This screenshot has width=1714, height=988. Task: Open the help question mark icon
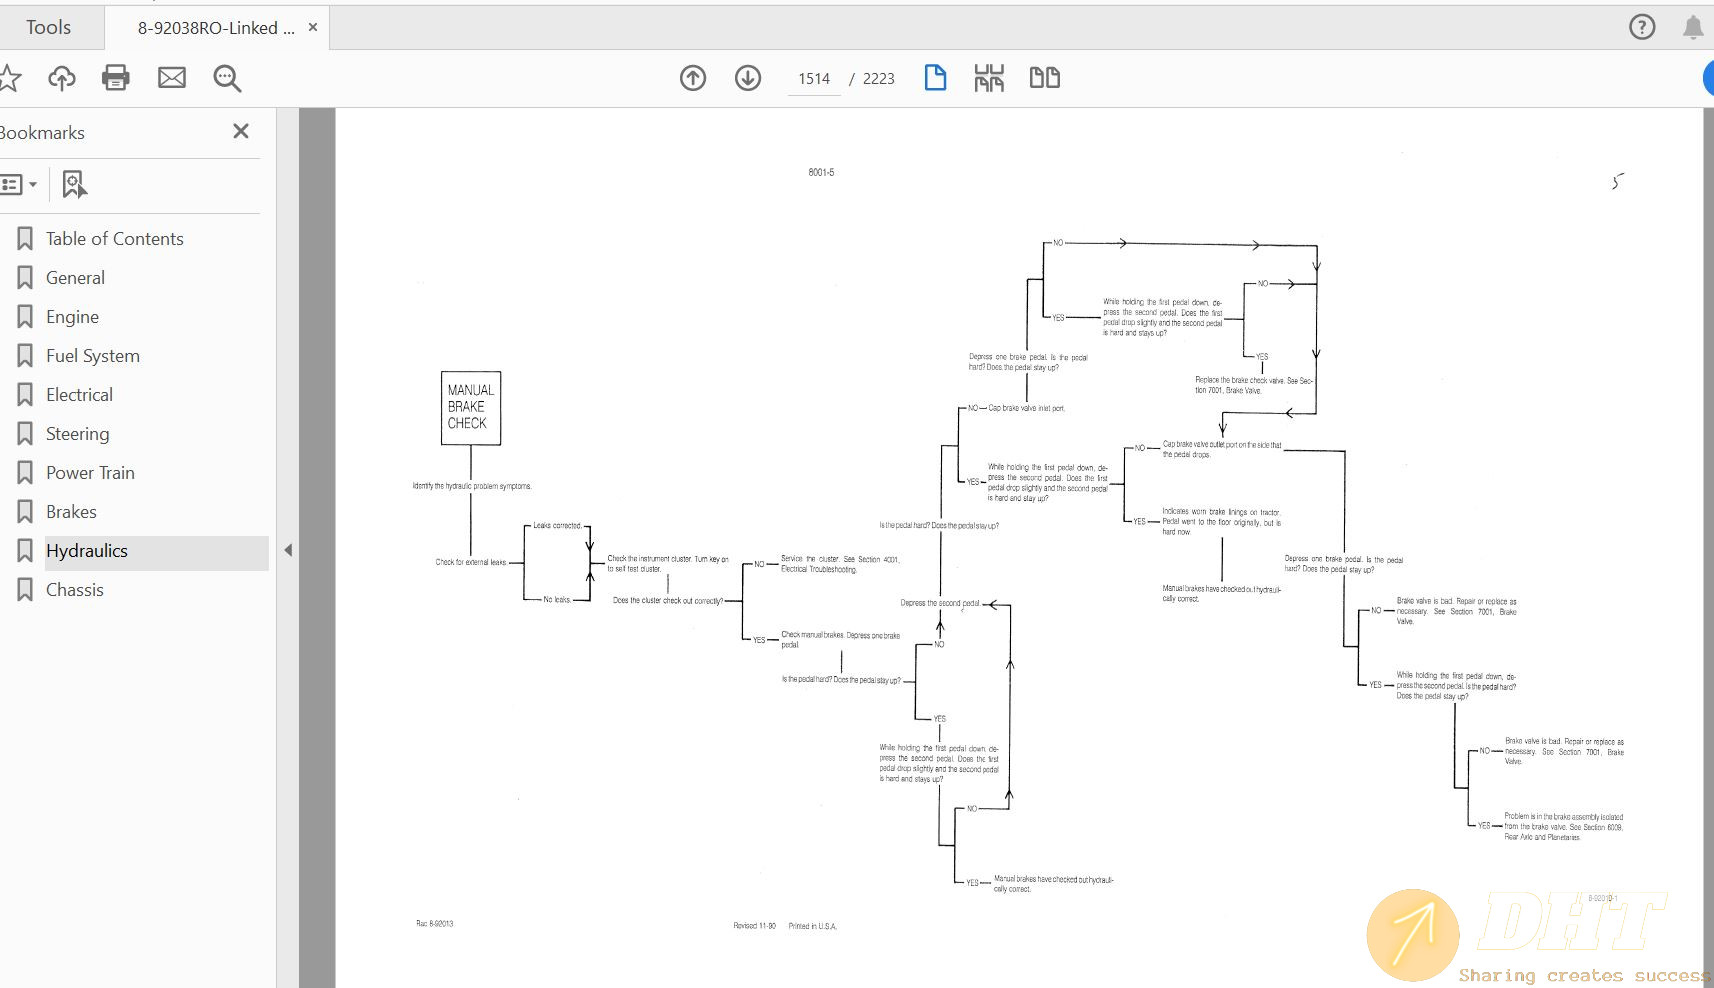[1642, 27]
